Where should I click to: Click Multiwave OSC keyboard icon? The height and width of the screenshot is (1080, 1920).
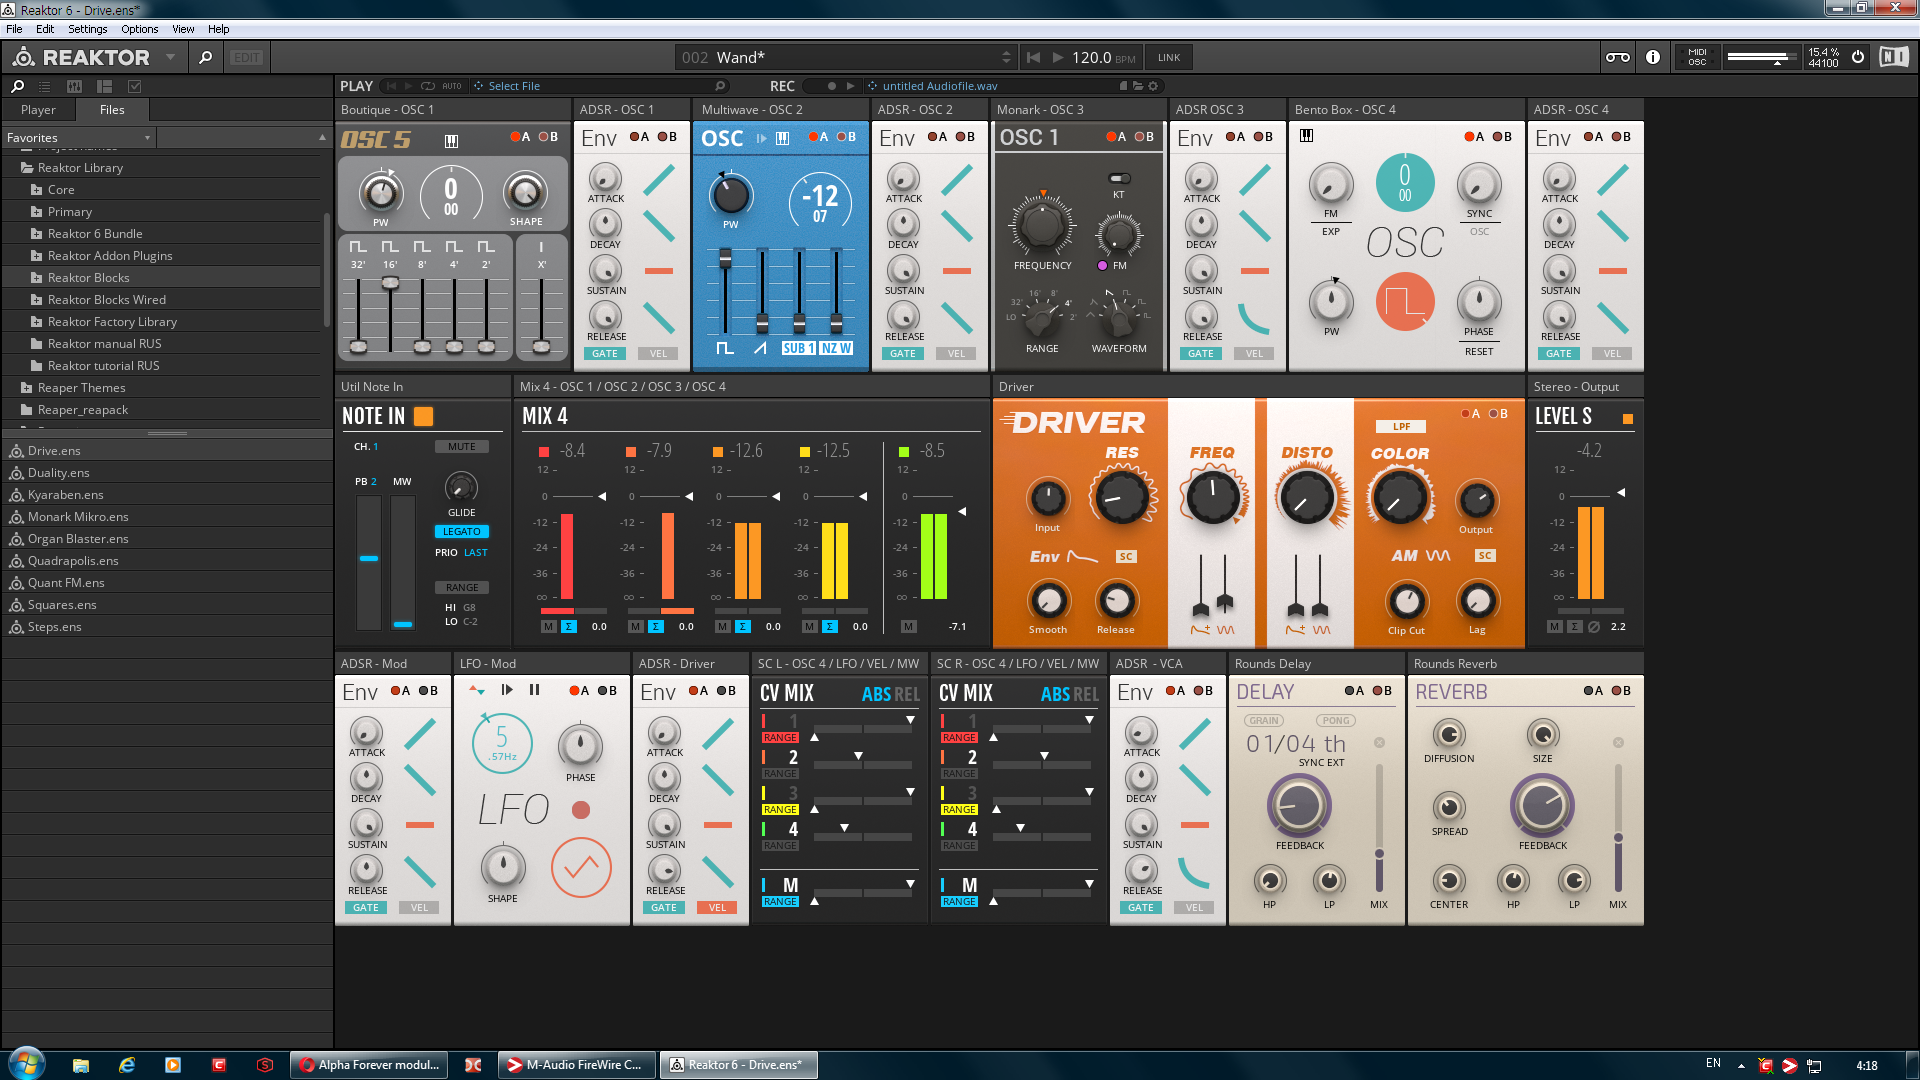(783, 138)
